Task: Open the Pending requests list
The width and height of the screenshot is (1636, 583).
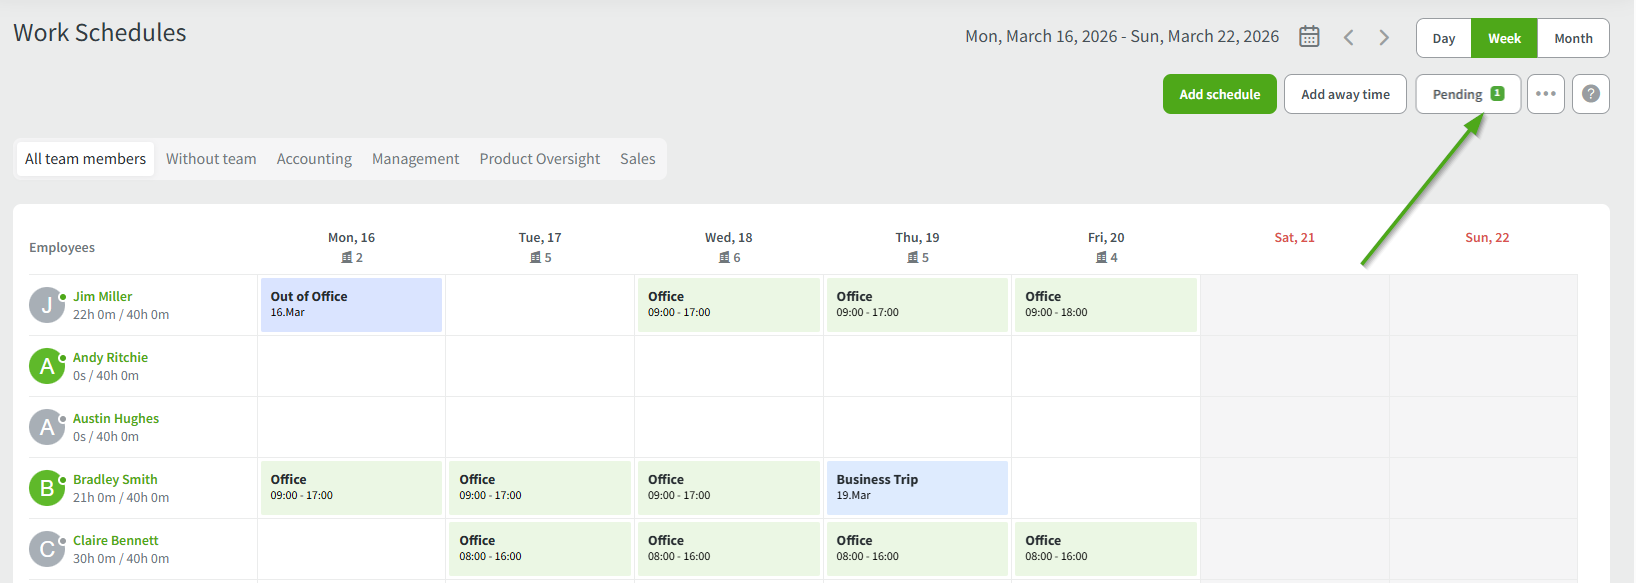Action: point(1467,94)
